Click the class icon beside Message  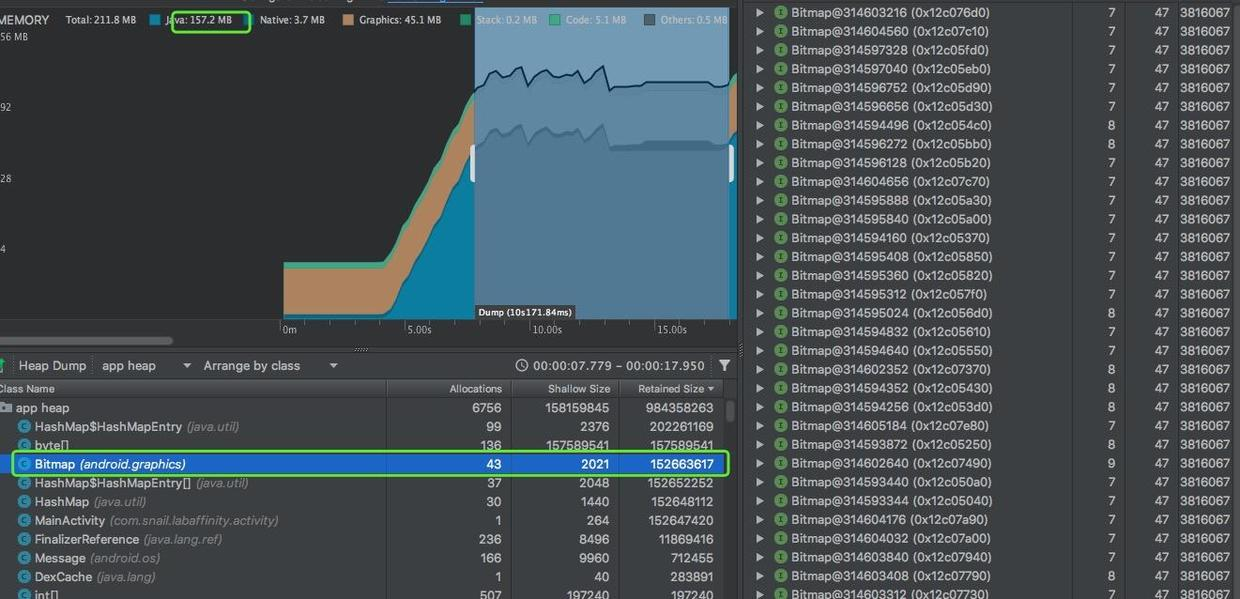(25, 558)
